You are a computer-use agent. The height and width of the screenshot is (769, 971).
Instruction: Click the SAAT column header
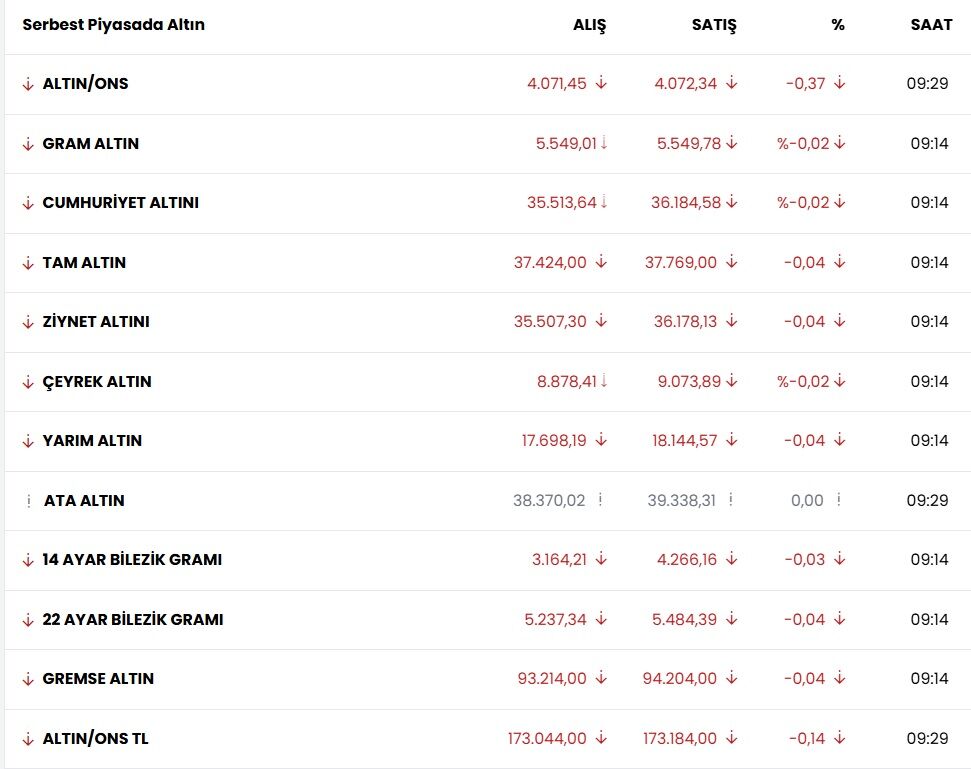(x=931, y=25)
